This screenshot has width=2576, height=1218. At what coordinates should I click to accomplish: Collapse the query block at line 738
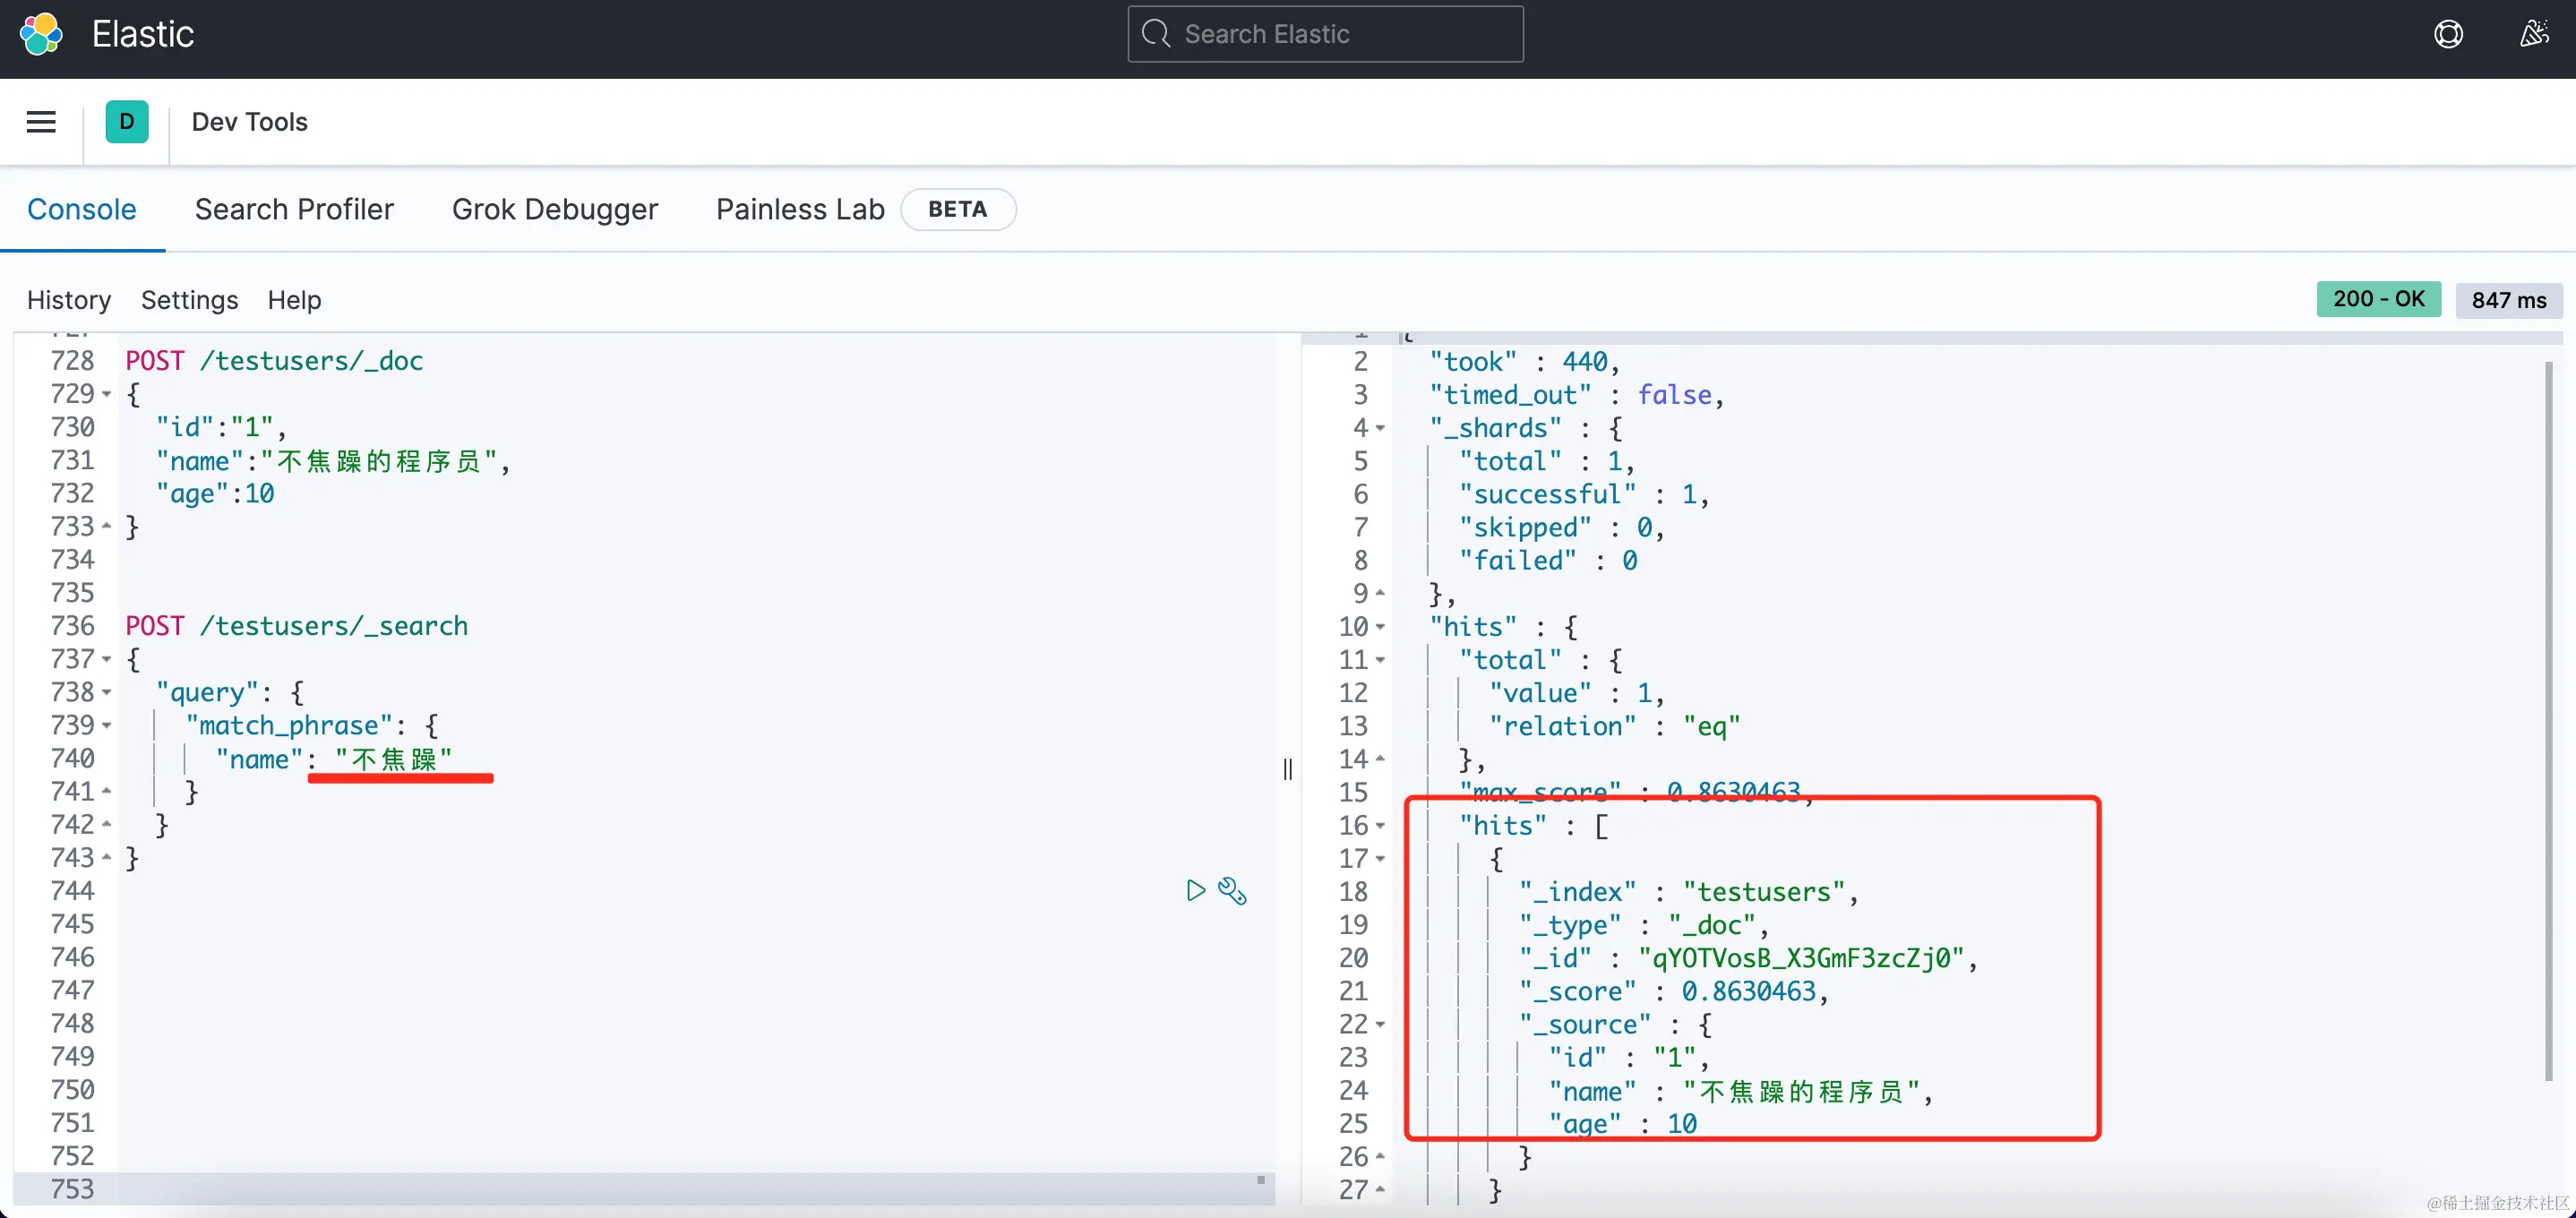pos(106,692)
